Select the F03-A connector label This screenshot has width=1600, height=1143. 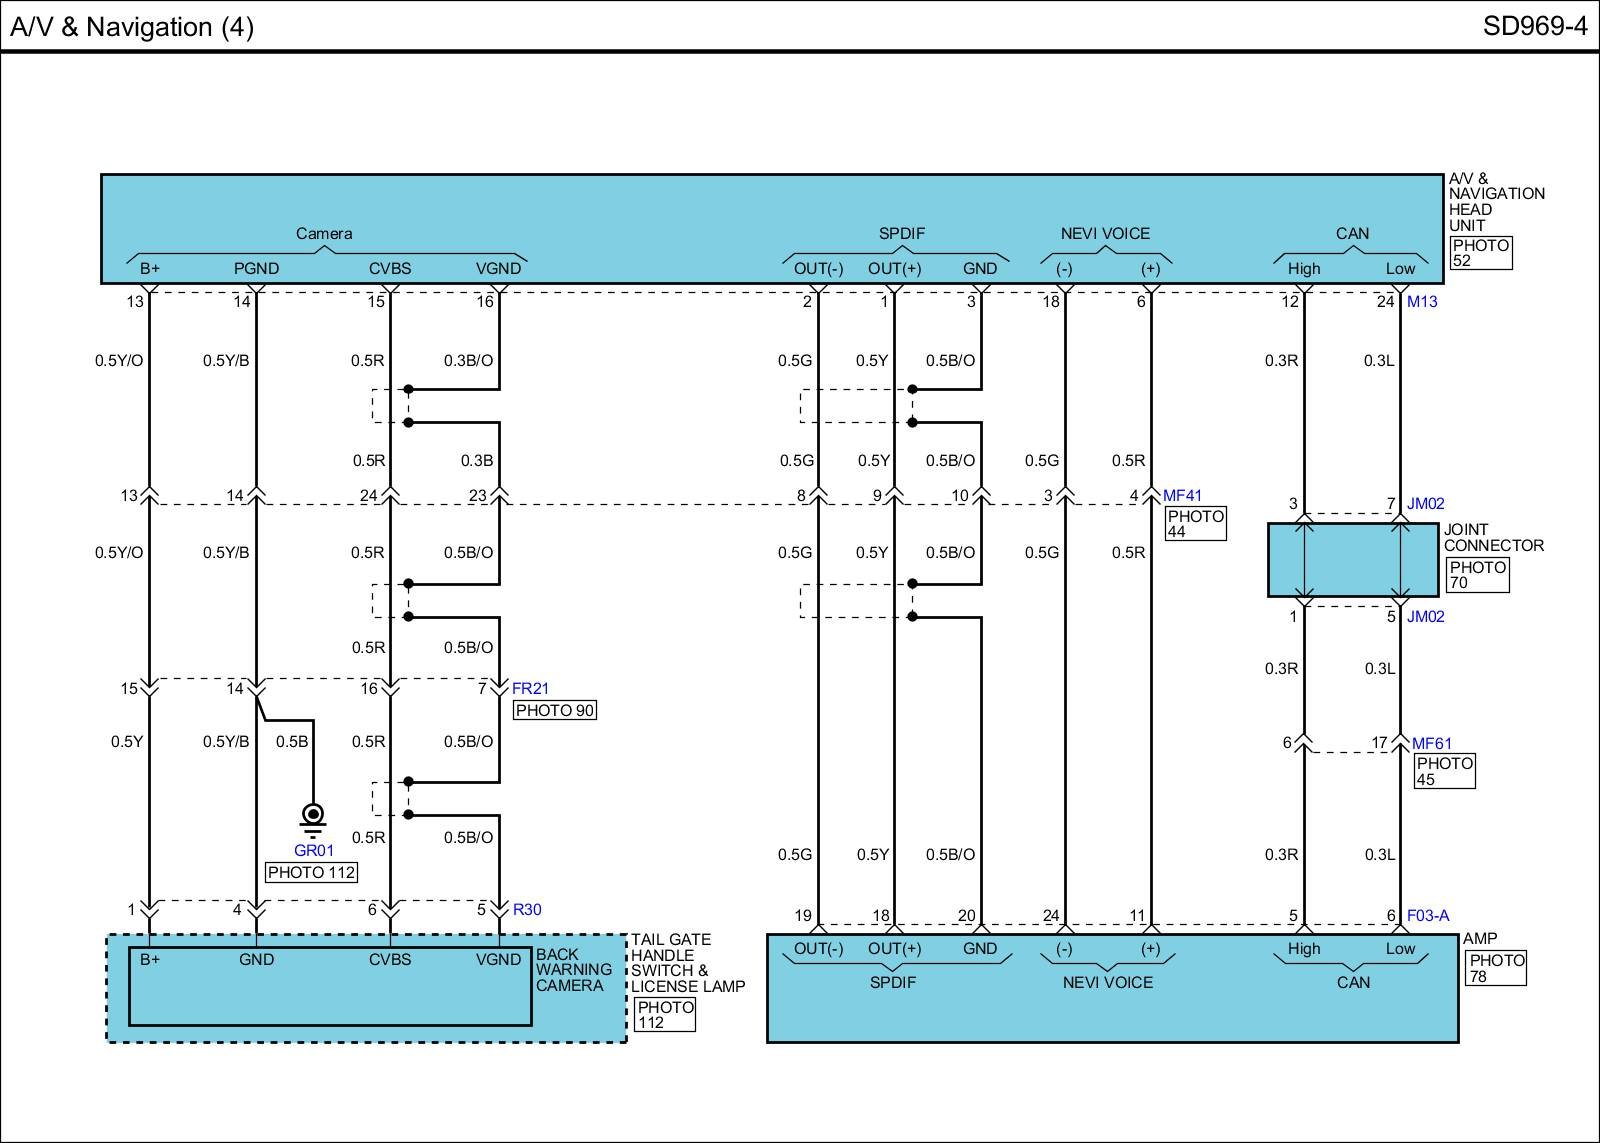(x=1427, y=915)
